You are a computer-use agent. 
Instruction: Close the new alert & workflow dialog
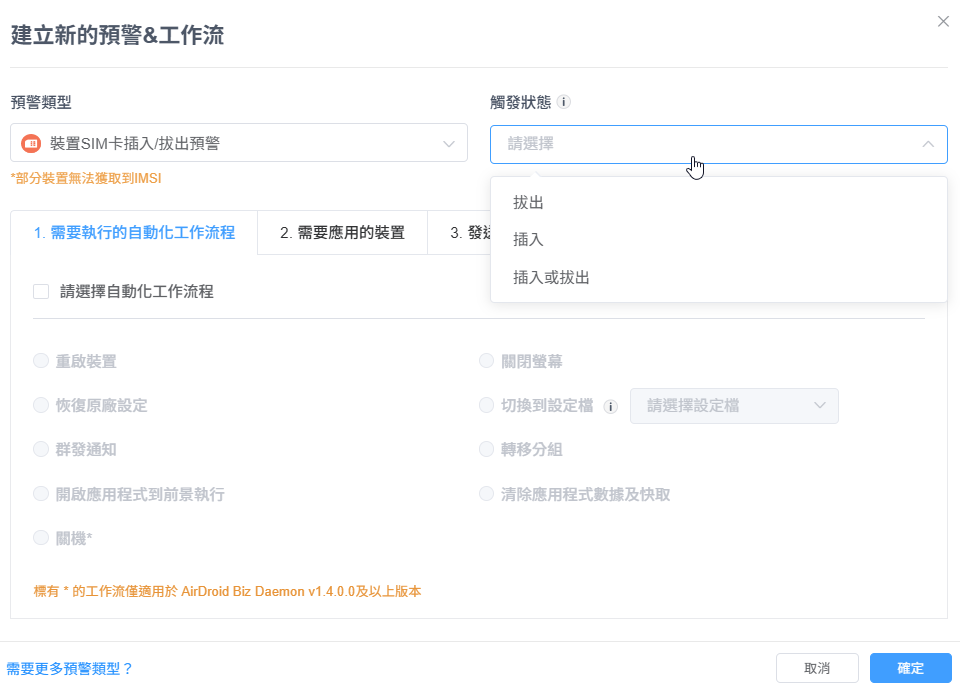tap(943, 21)
